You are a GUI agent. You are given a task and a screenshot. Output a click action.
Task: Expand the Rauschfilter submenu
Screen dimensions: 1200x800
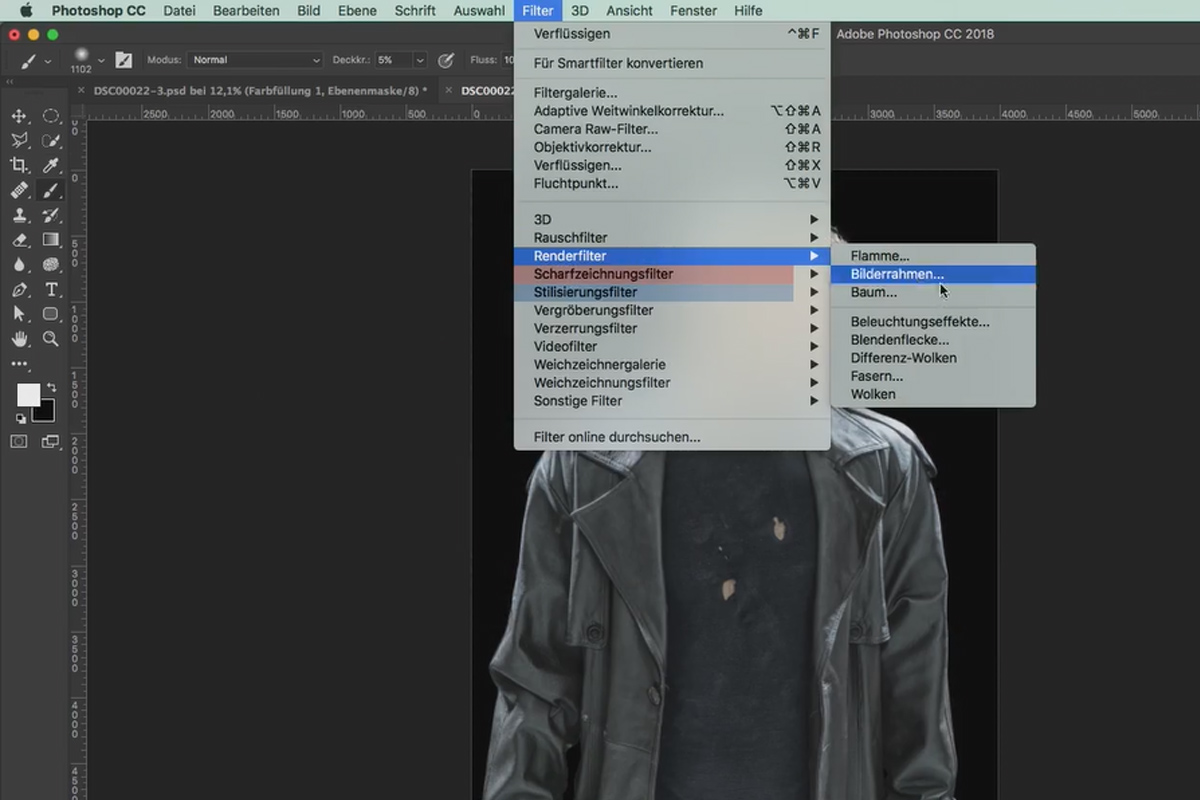pos(672,238)
